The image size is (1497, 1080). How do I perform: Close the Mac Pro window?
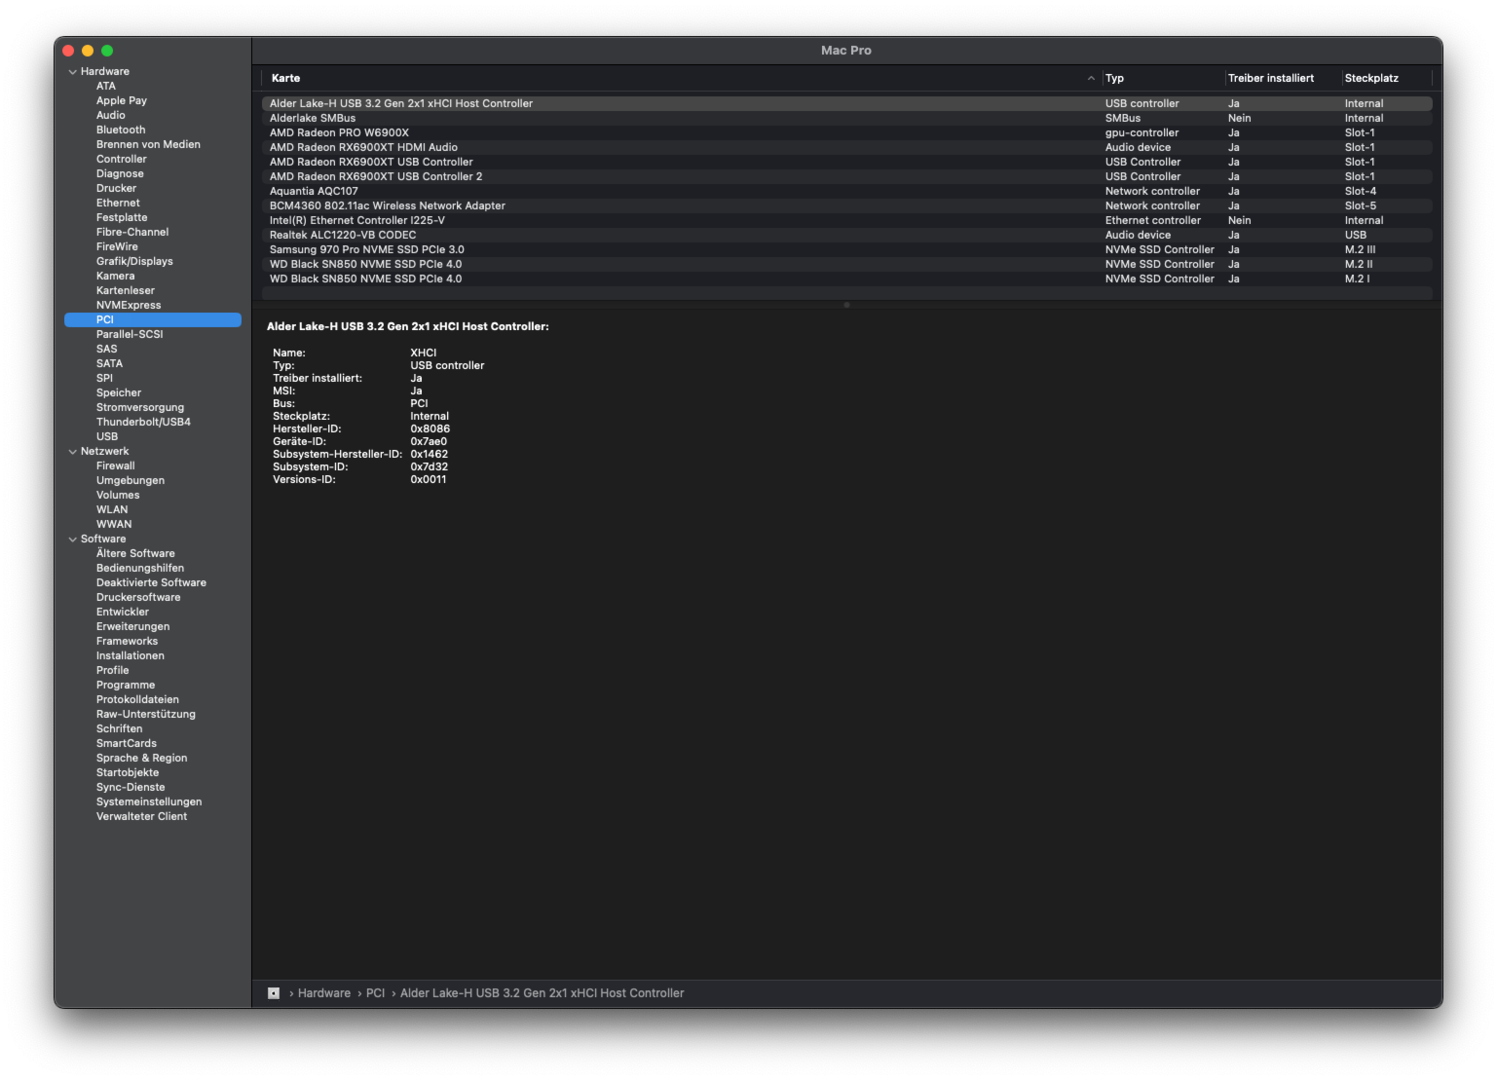[68, 51]
